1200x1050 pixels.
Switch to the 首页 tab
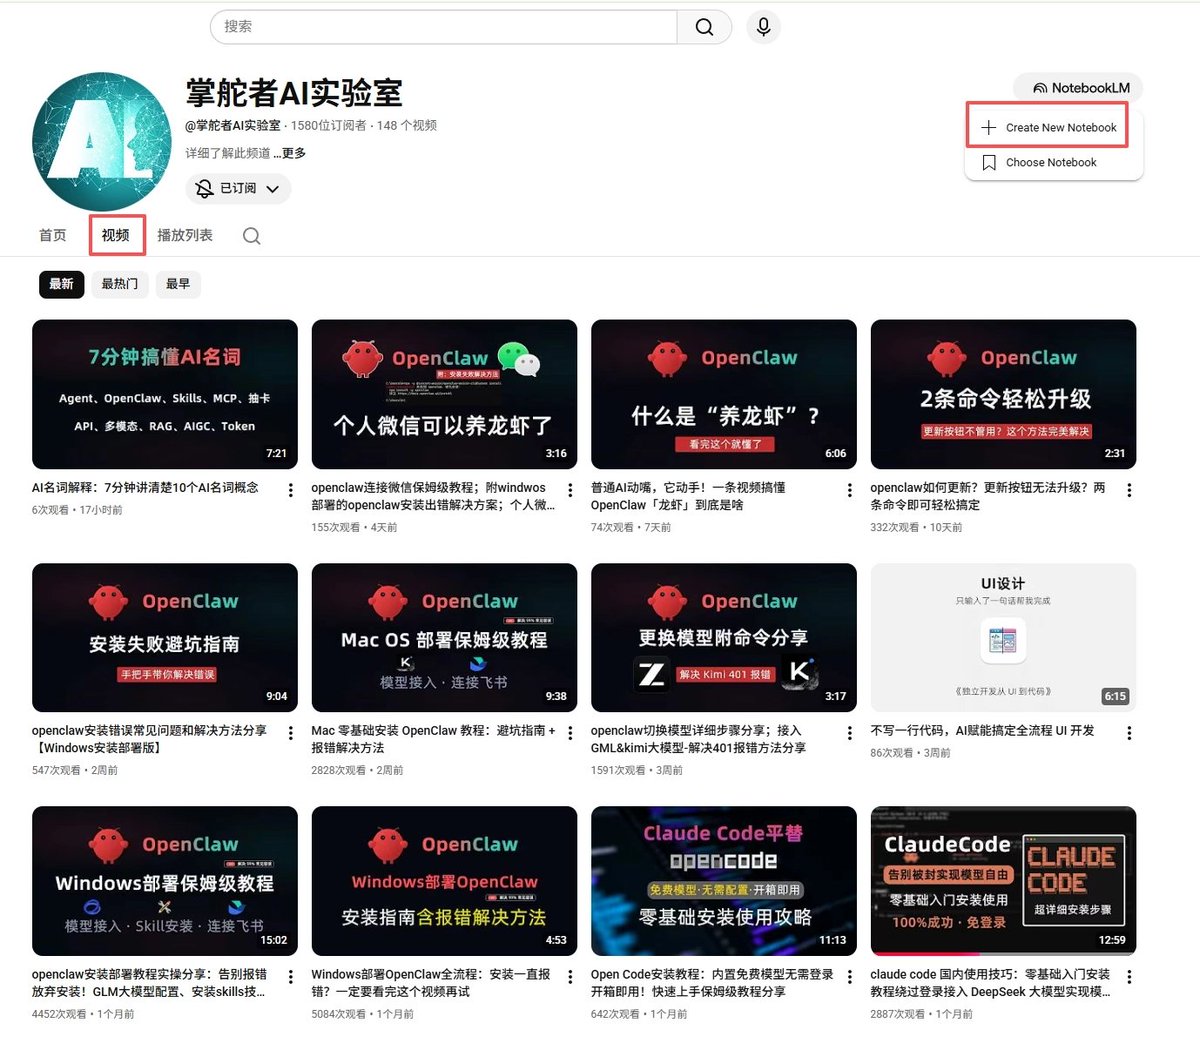coord(53,235)
